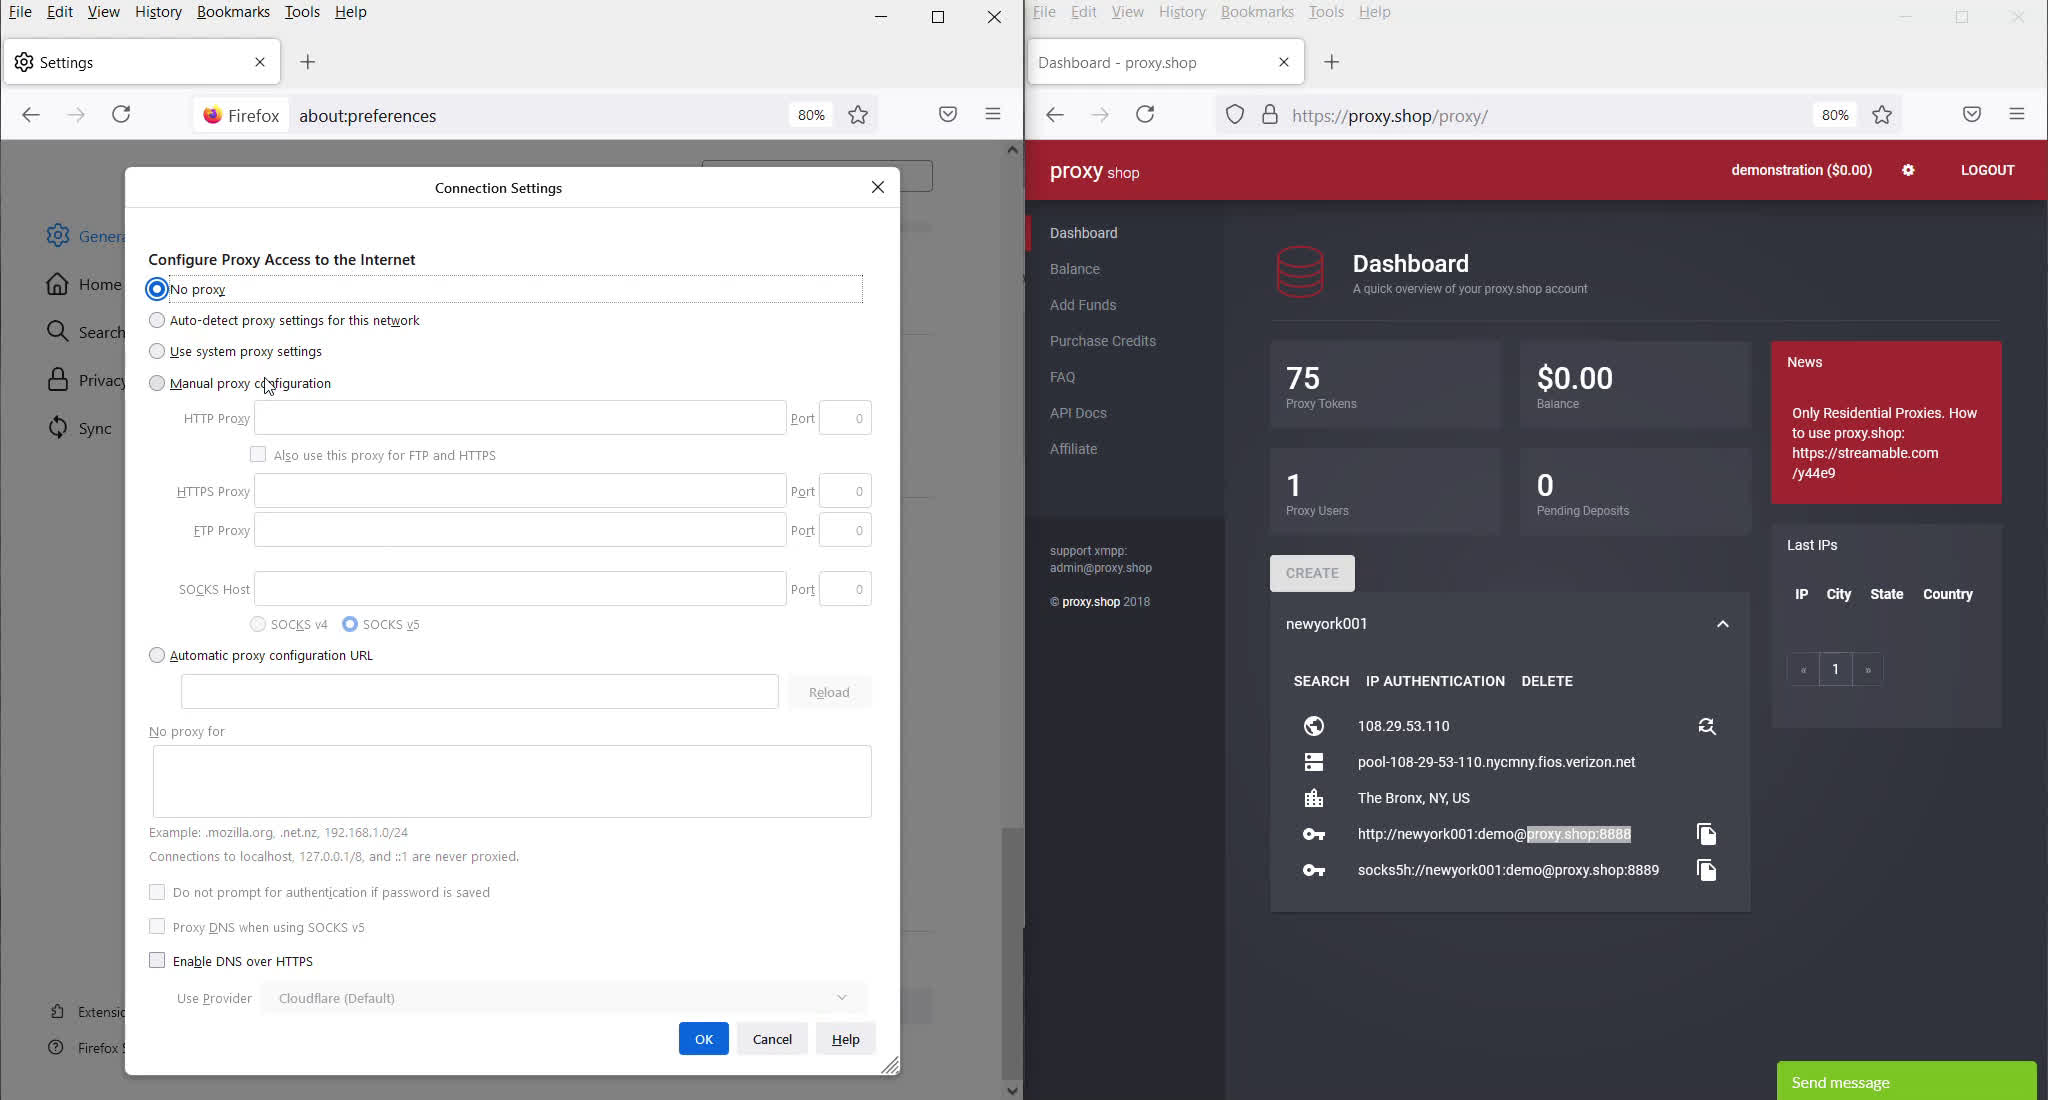Screen dimensions: 2048x1100
Task: Click the CREATE button
Action: click(1312, 573)
